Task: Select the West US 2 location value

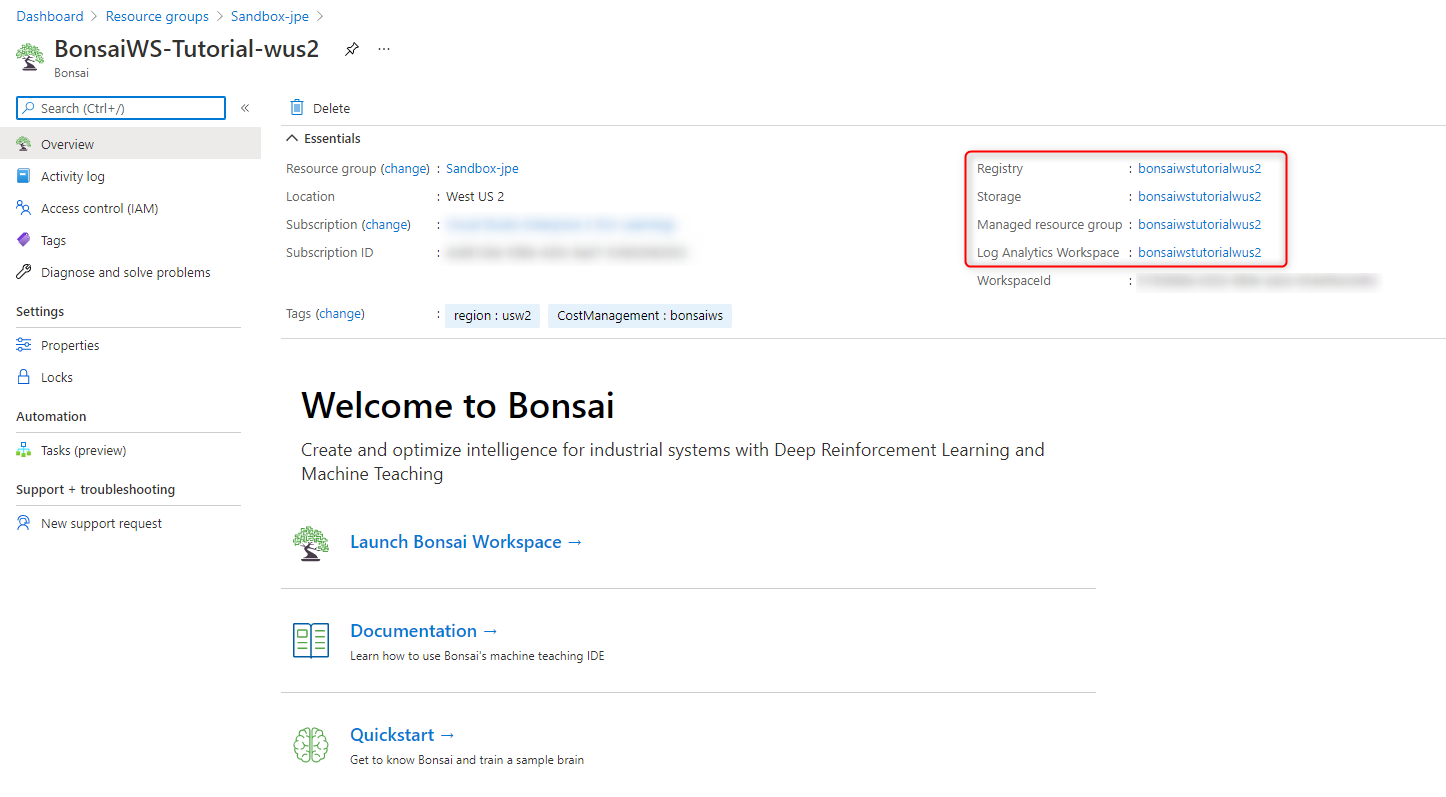Action: pos(475,197)
